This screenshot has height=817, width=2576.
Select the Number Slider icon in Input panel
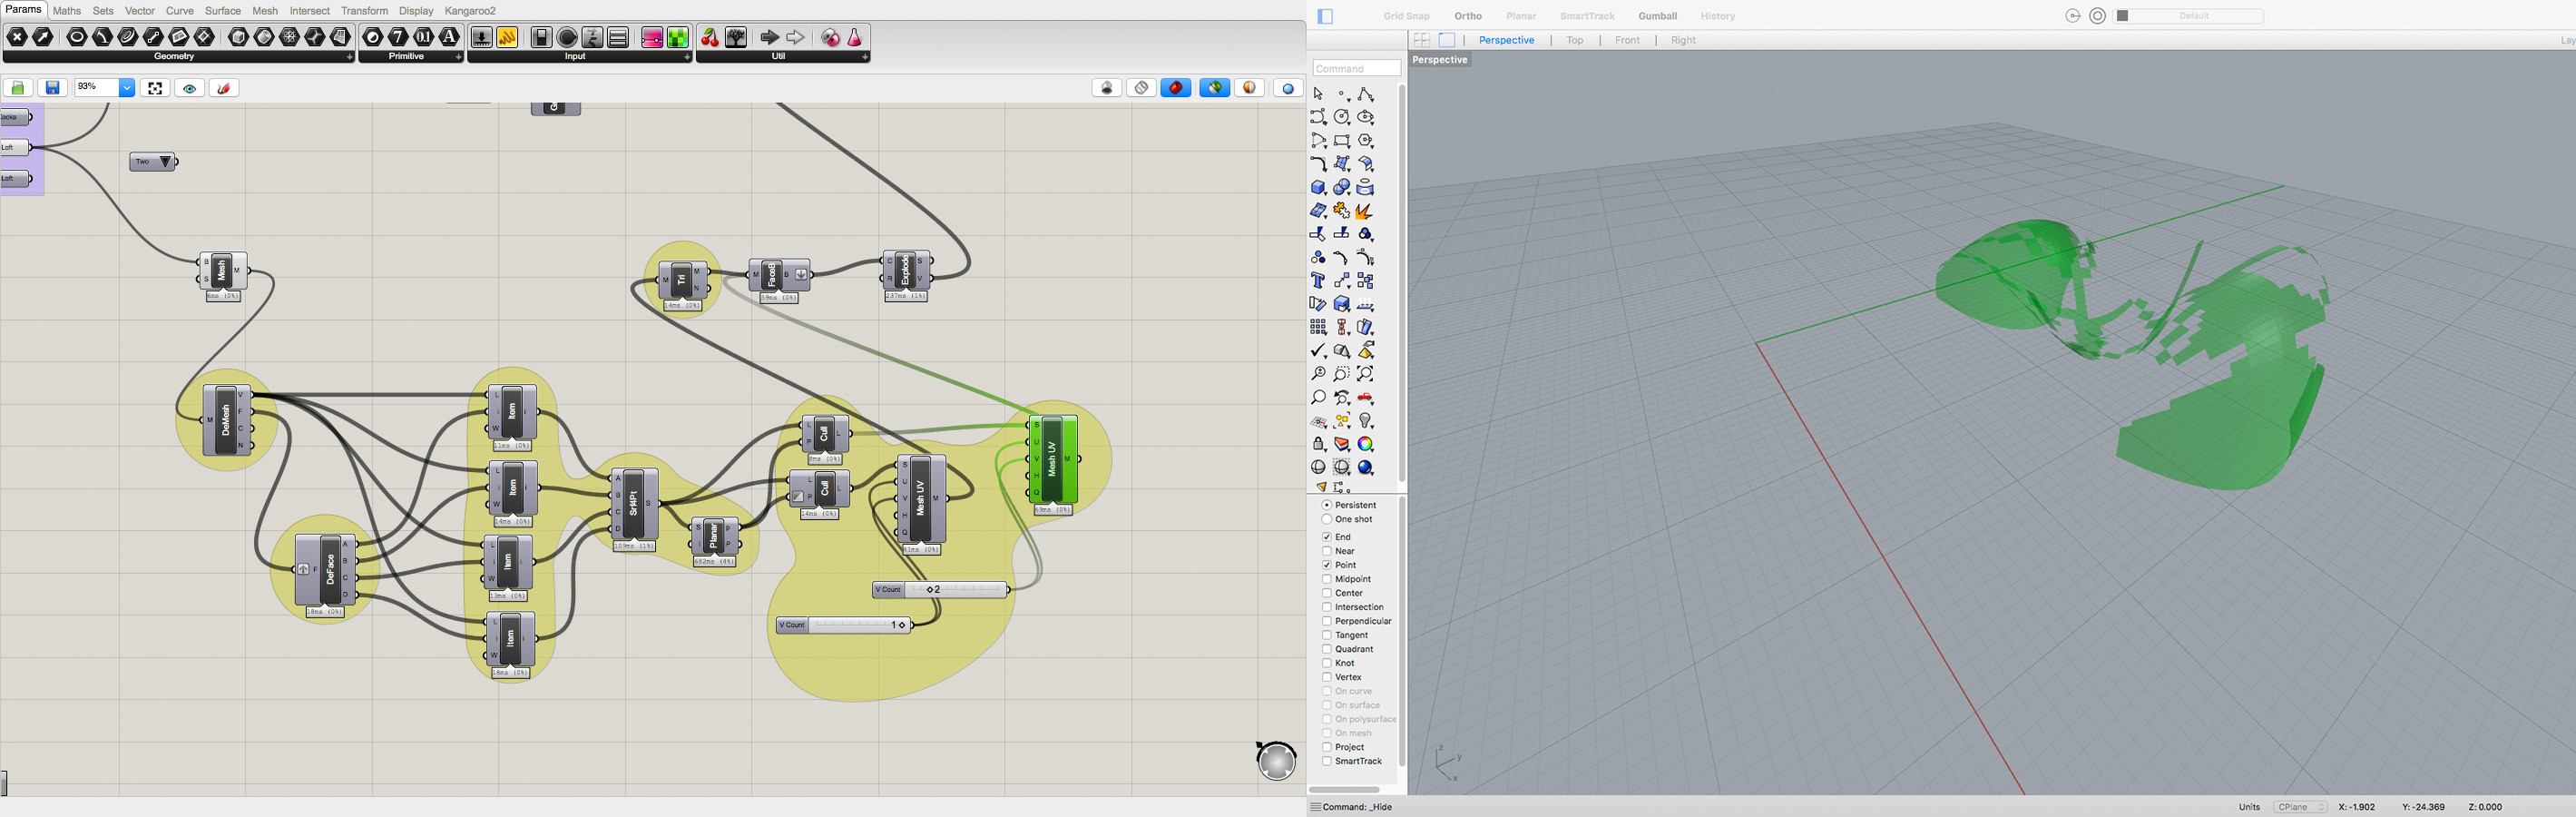point(481,38)
